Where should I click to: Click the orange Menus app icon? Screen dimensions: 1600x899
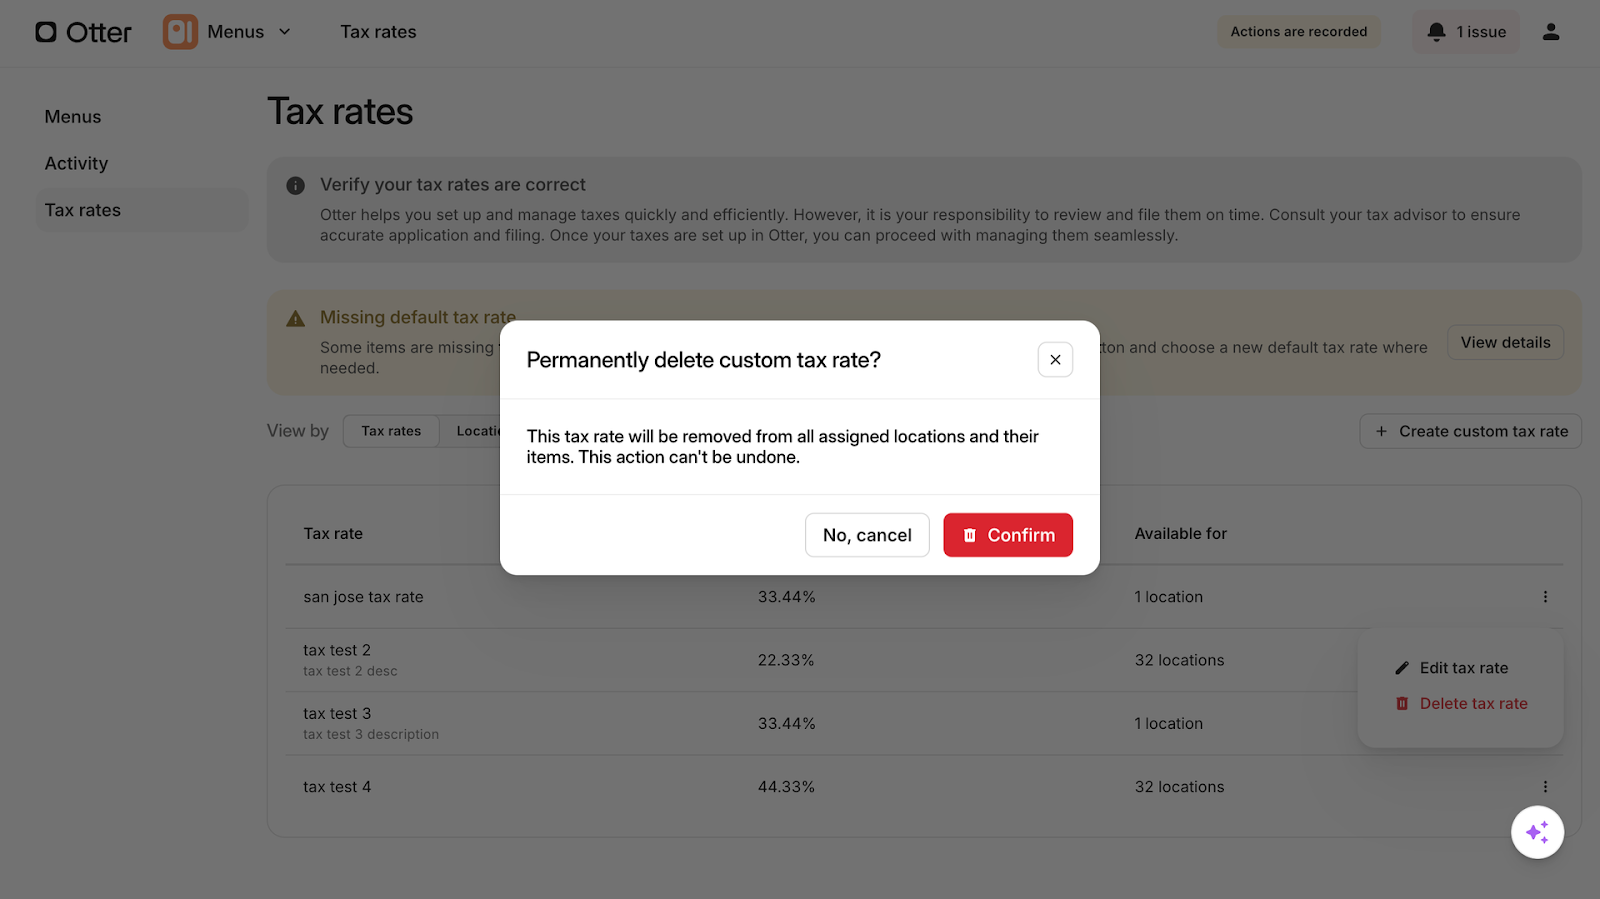click(x=180, y=32)
